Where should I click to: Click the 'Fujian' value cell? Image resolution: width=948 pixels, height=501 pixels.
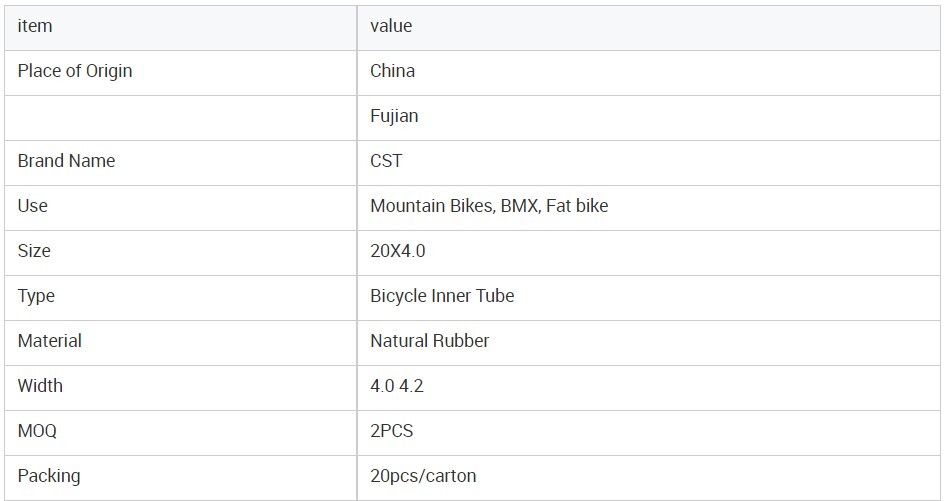click(x=394, y=116)
